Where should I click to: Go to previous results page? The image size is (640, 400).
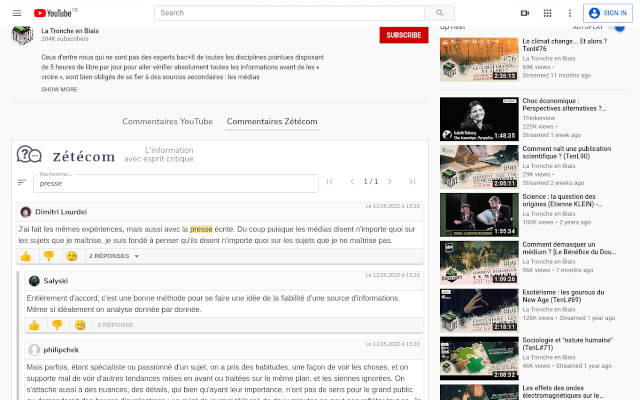pos(352,182)
